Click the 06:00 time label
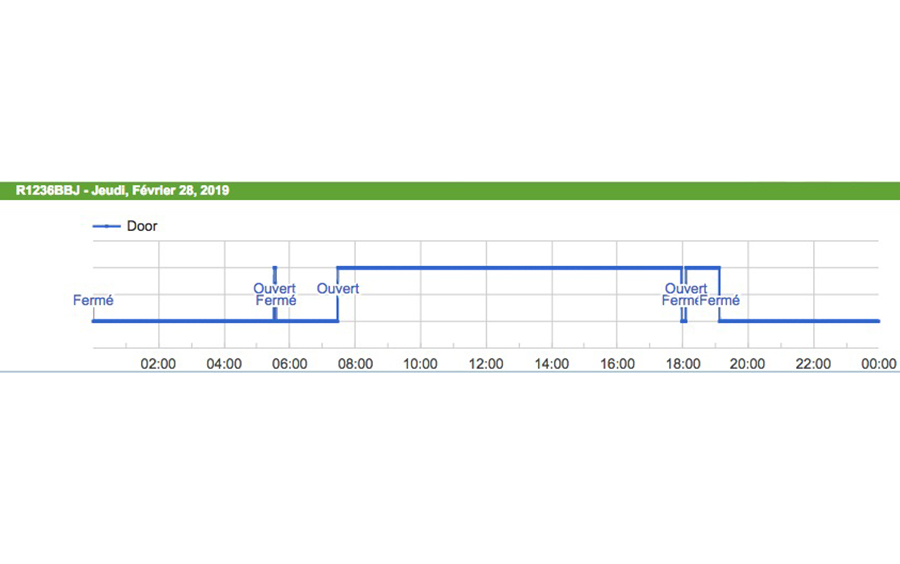Screen dimensions: 900x564 (x=290, y=364)
